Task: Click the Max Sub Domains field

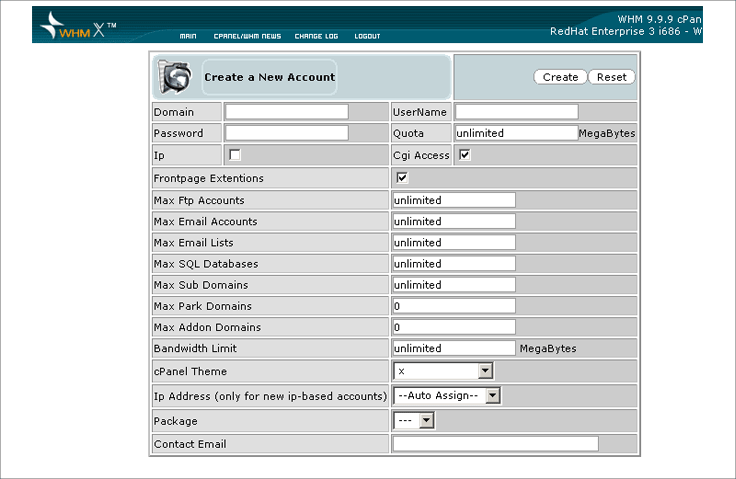Action: click(x=454, y=285)
